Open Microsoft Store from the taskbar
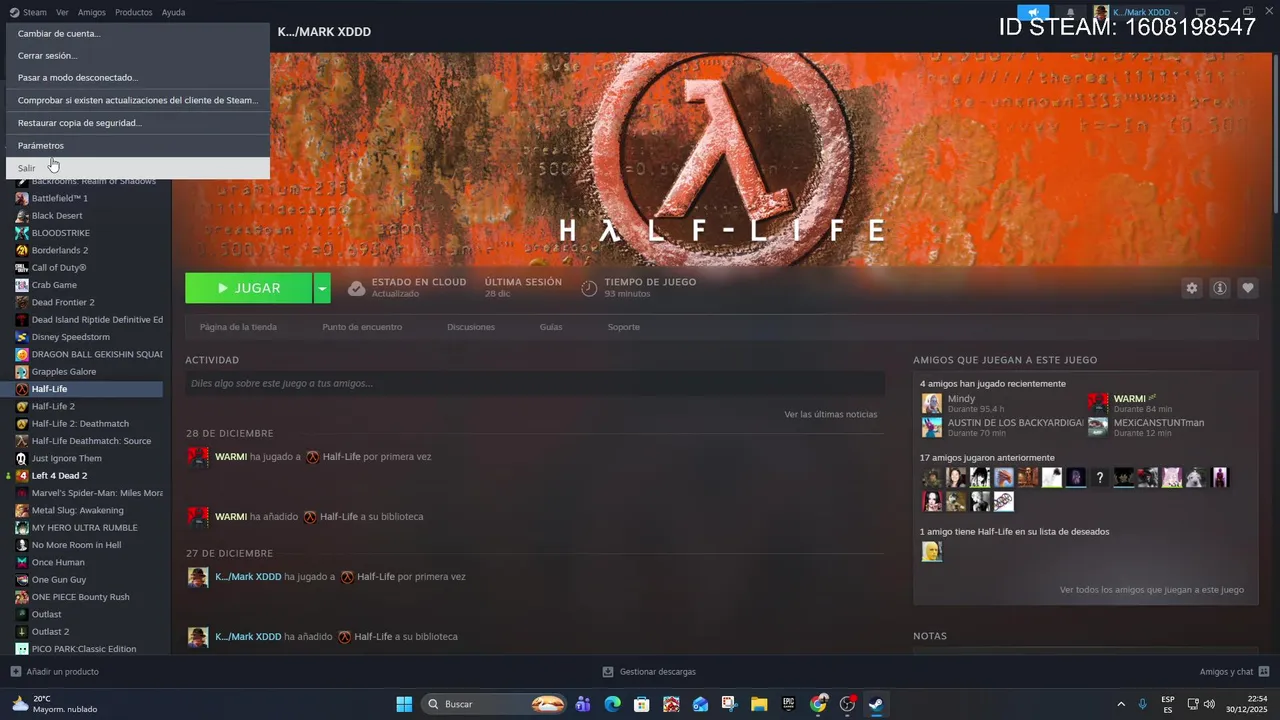Viewport: 1280px width, 720px height. tap(642, 704)
